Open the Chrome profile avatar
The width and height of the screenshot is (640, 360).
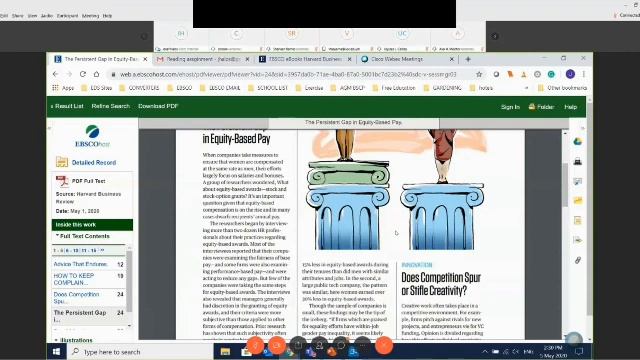coord(570,74)
